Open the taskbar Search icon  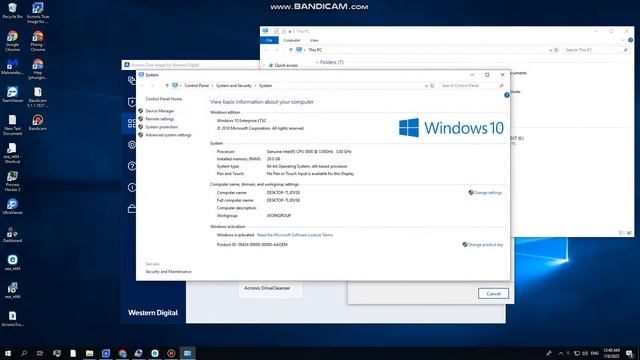click(x=24, y=353)
